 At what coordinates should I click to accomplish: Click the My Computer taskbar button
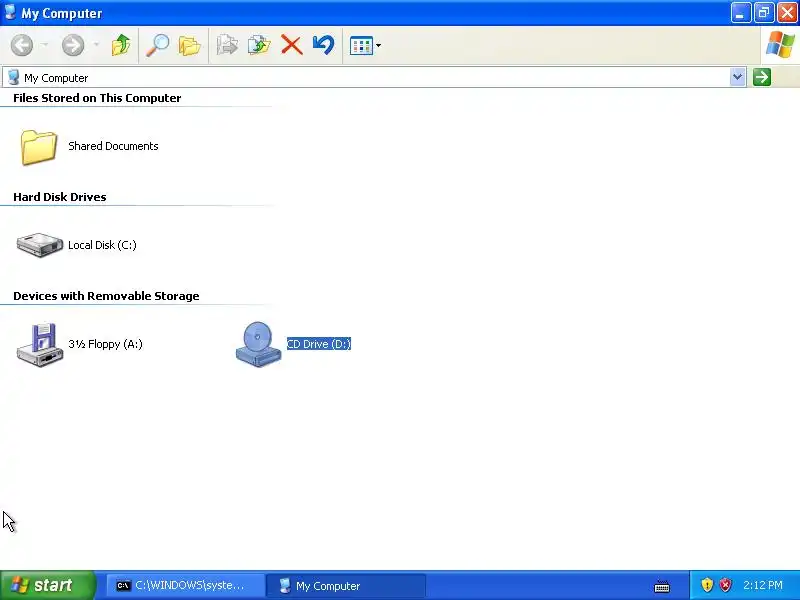pos(346,586)
